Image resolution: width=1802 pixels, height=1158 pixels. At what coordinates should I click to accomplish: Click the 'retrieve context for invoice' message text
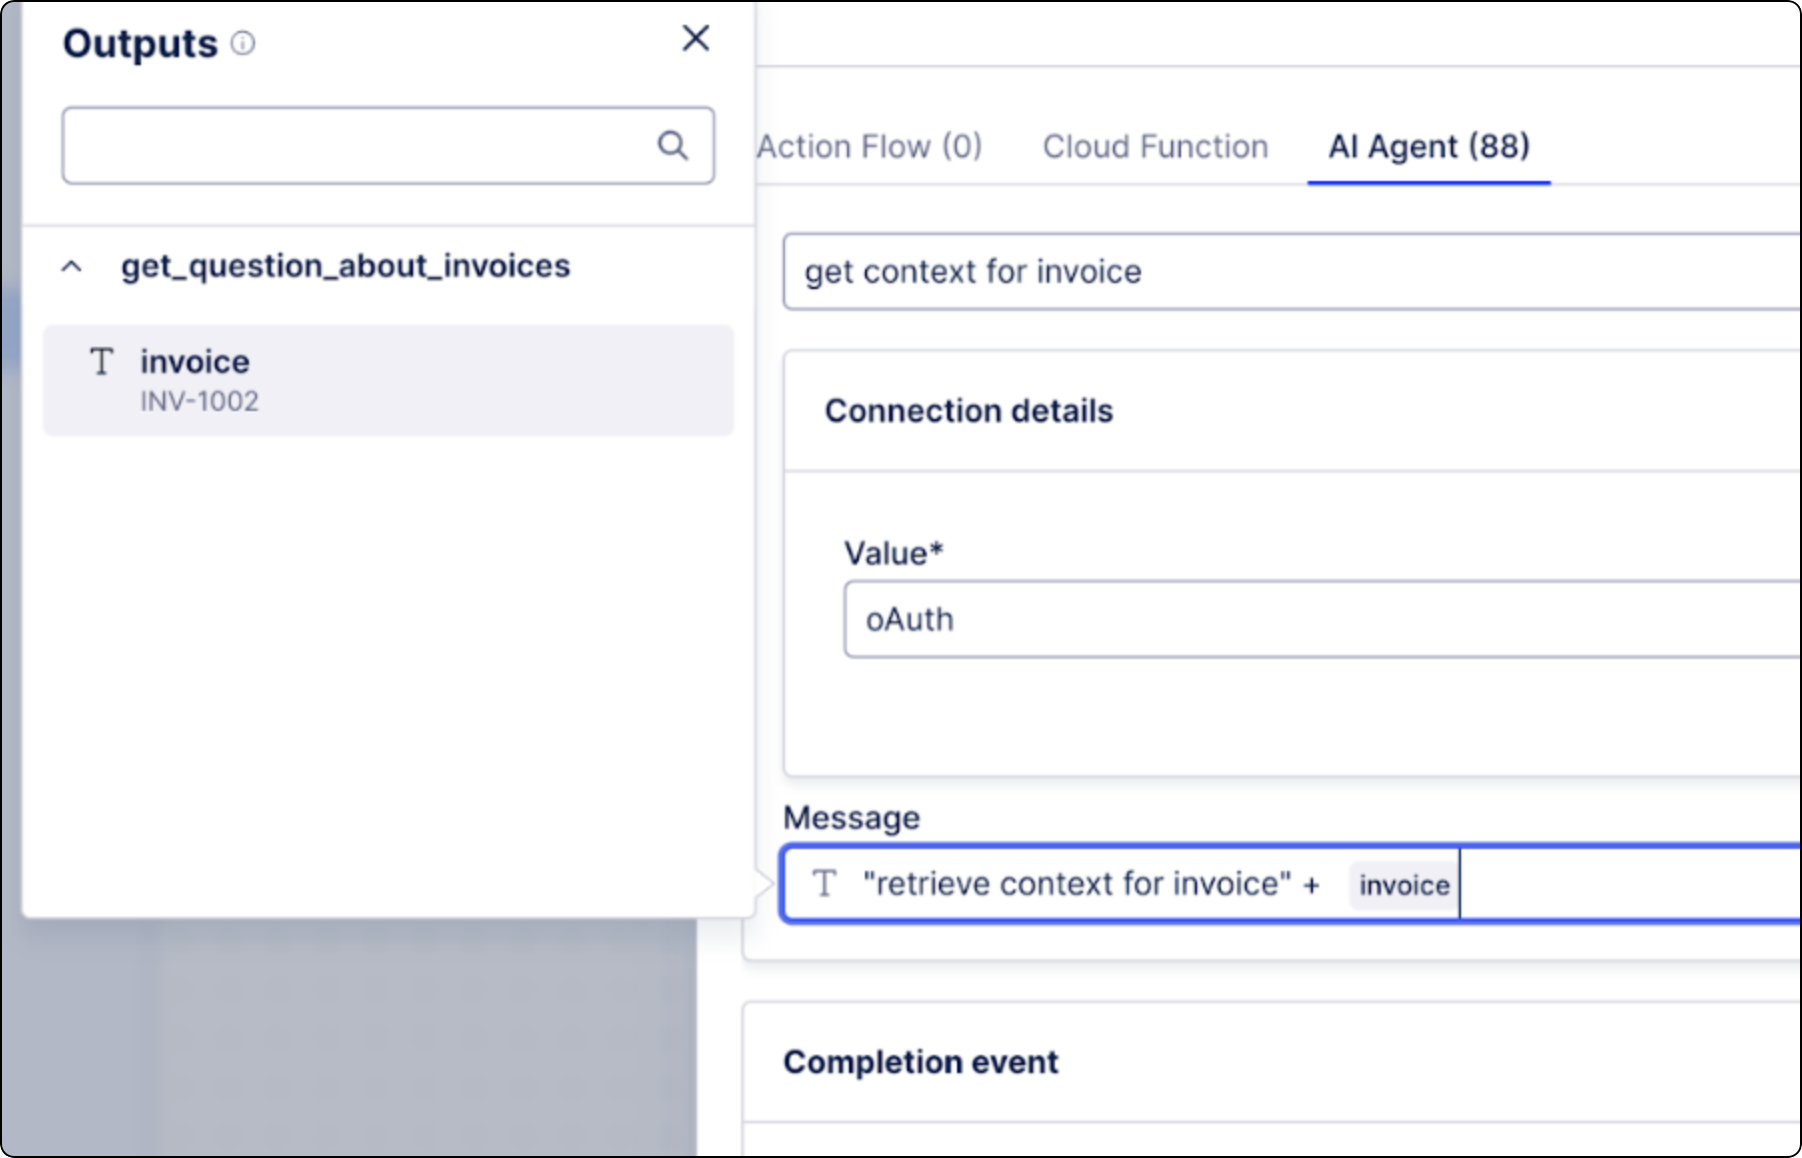(x=1077, y=884)
